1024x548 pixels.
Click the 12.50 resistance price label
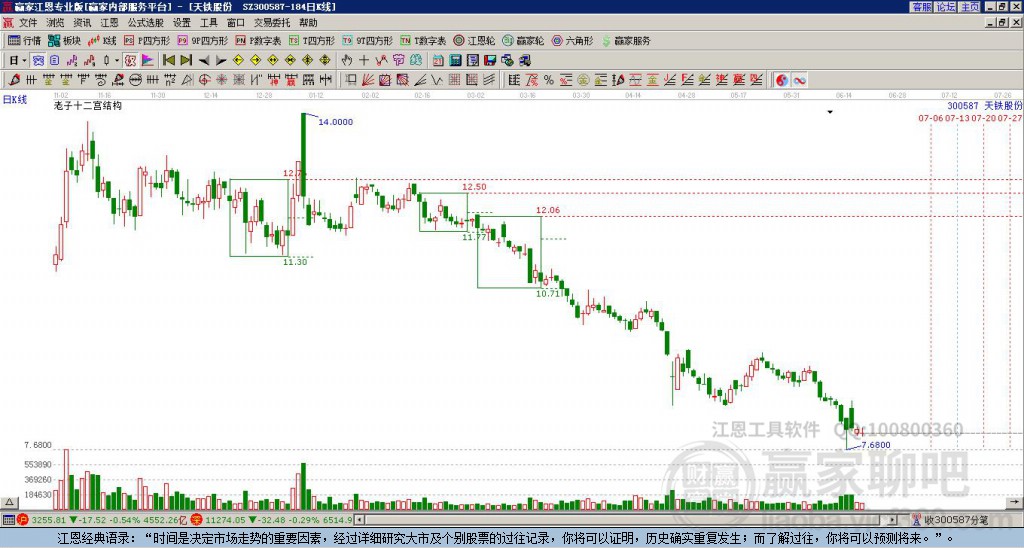474,187
